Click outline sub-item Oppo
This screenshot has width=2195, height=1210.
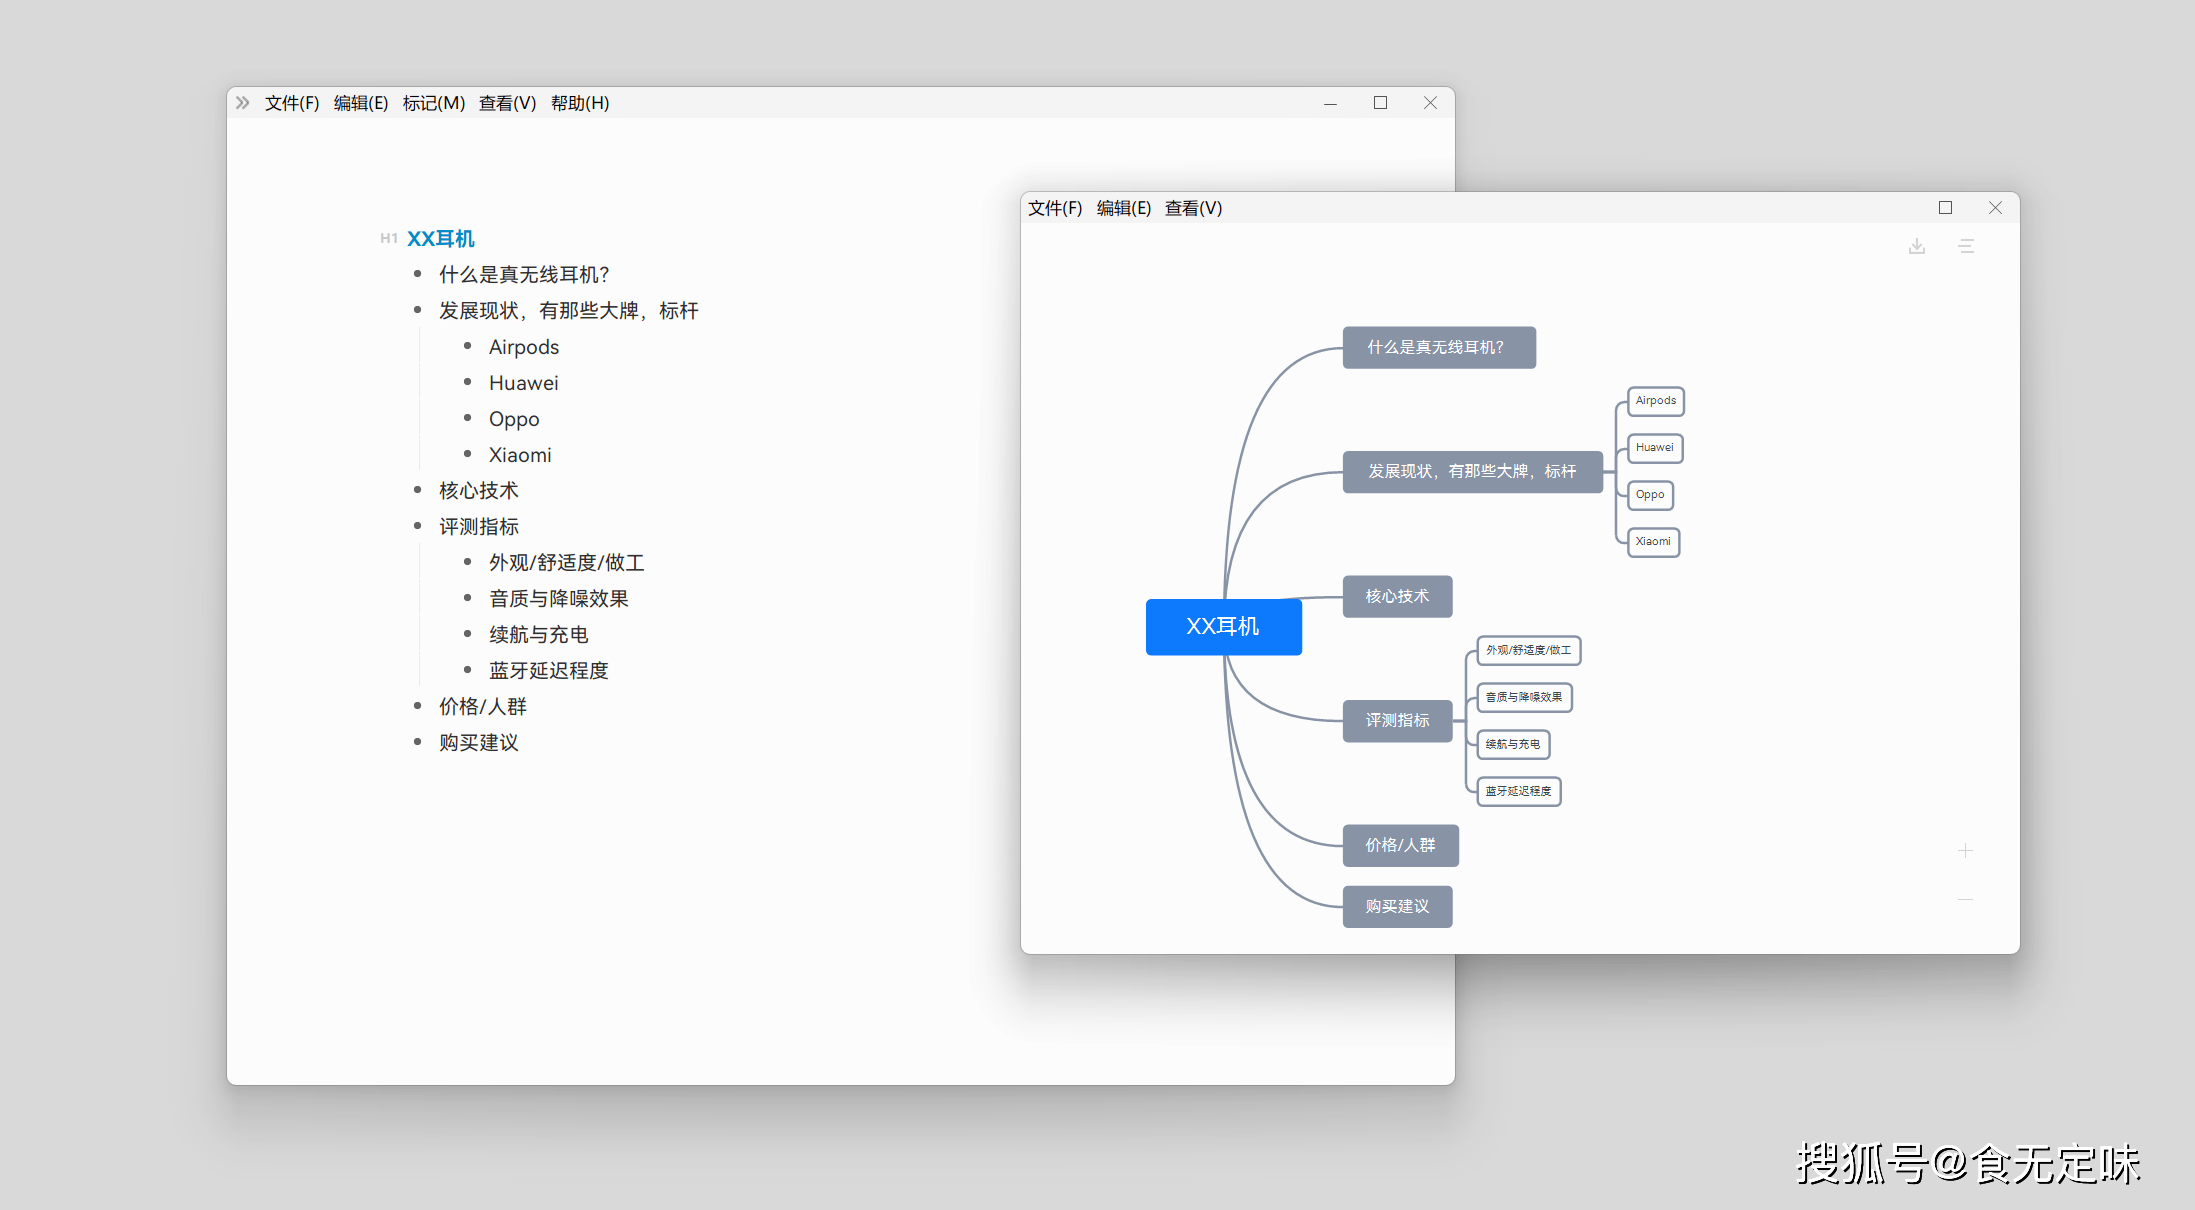point(514,419)
